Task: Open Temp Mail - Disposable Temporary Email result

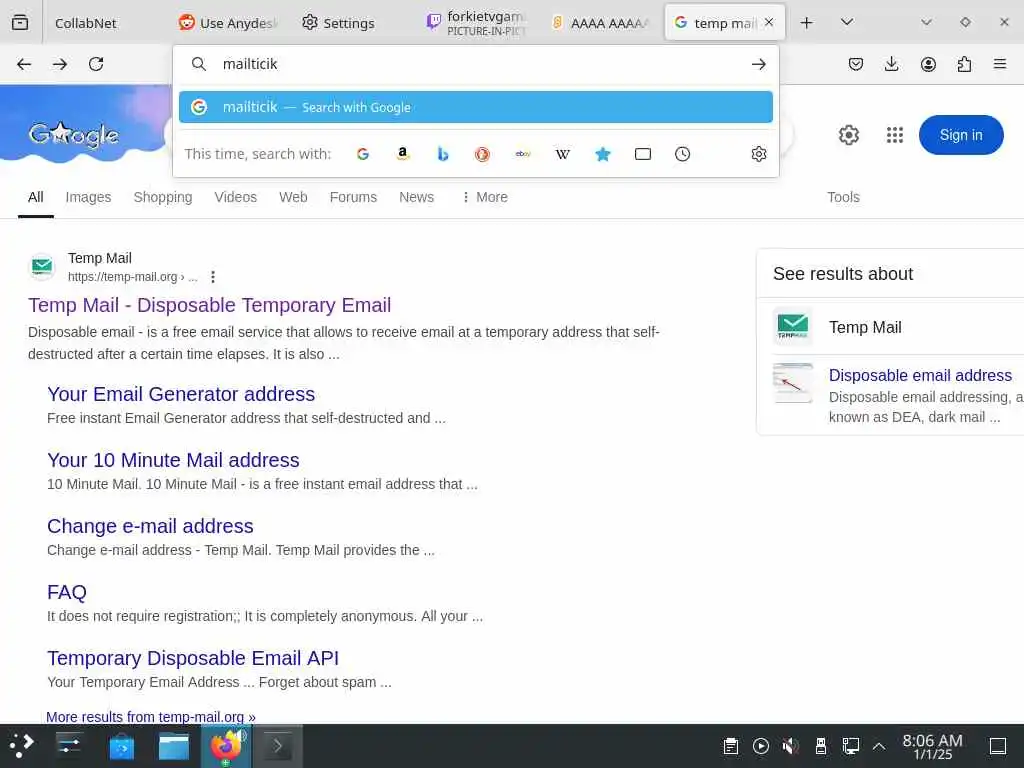Action: (x=210, y=305)
